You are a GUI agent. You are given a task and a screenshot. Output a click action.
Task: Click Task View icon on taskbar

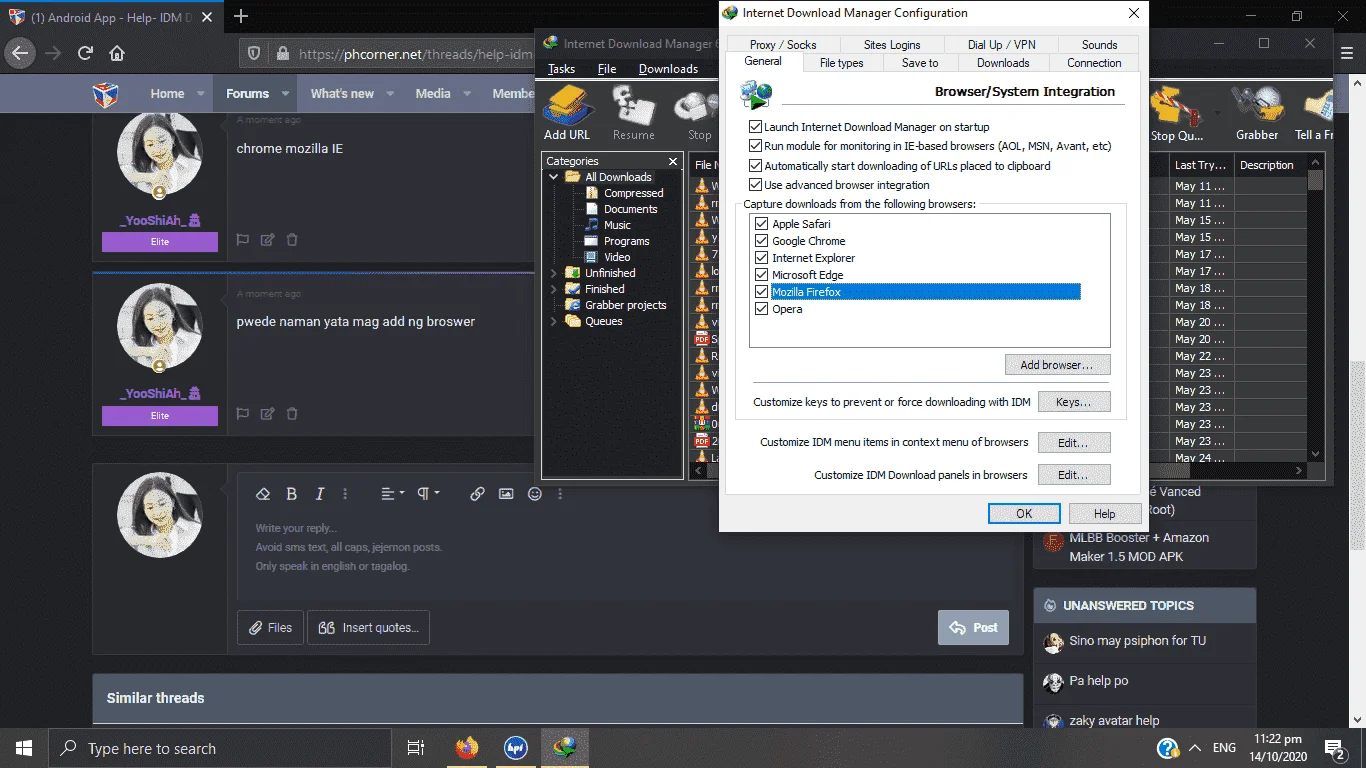[416, 748]
